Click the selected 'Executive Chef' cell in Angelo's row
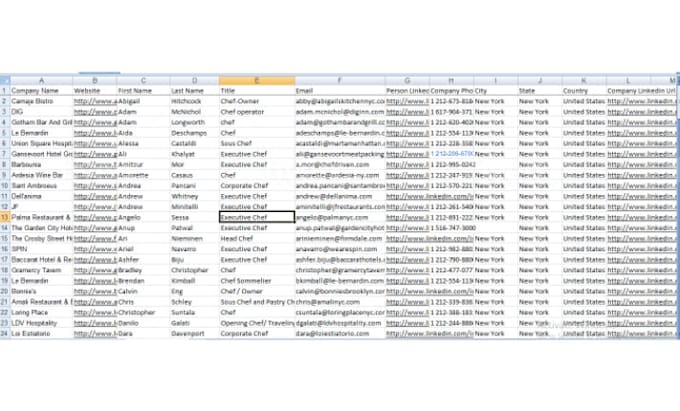The height and width of the screenshot is (411, 680). pos(257,217)
